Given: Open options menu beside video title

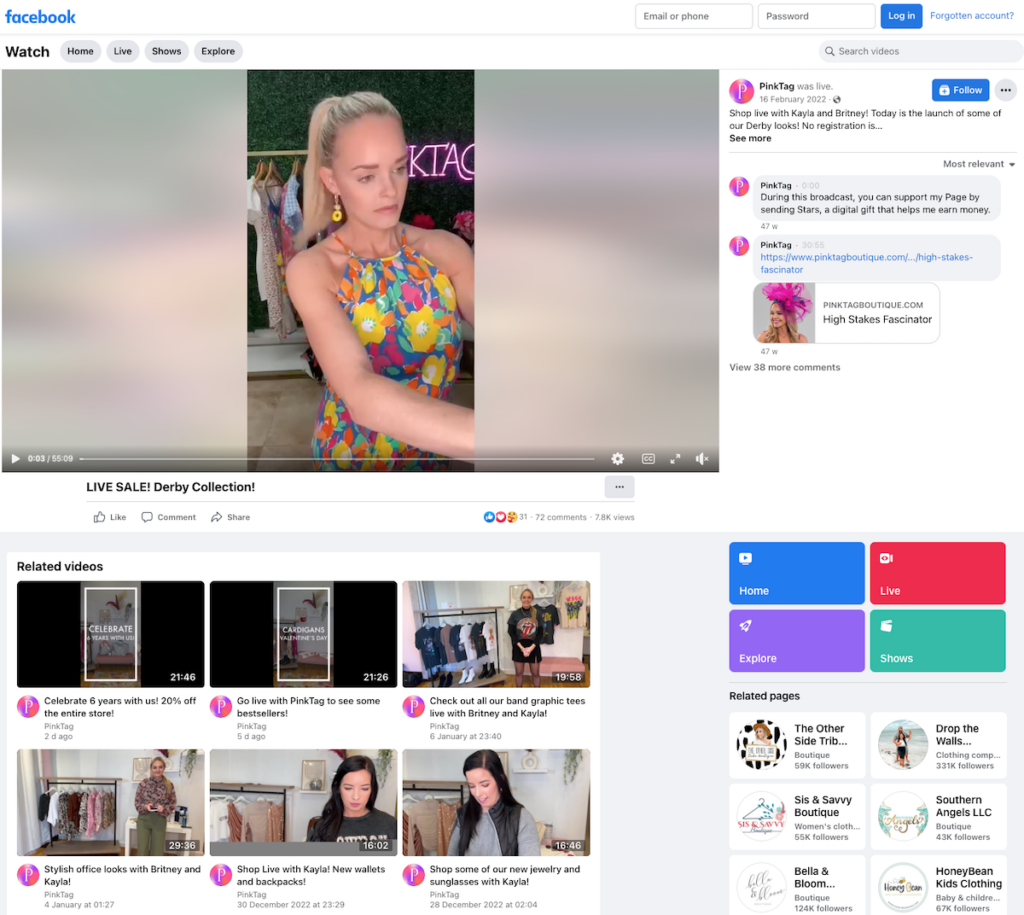Looking at the screenshot, I should pyautogui.click(x=619, y=487).
